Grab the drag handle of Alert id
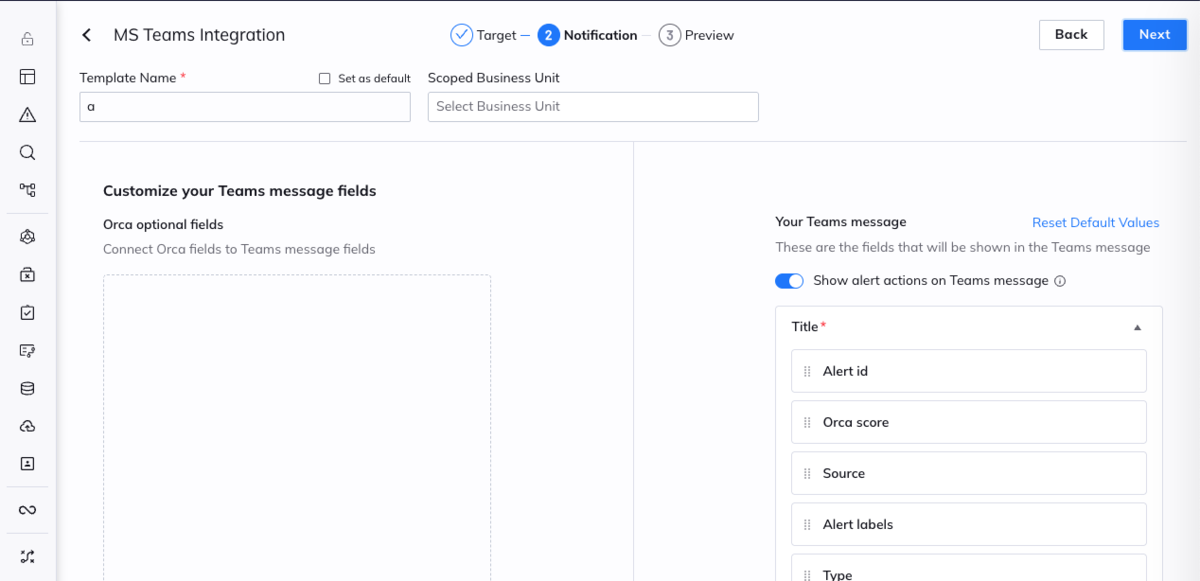 808,371
